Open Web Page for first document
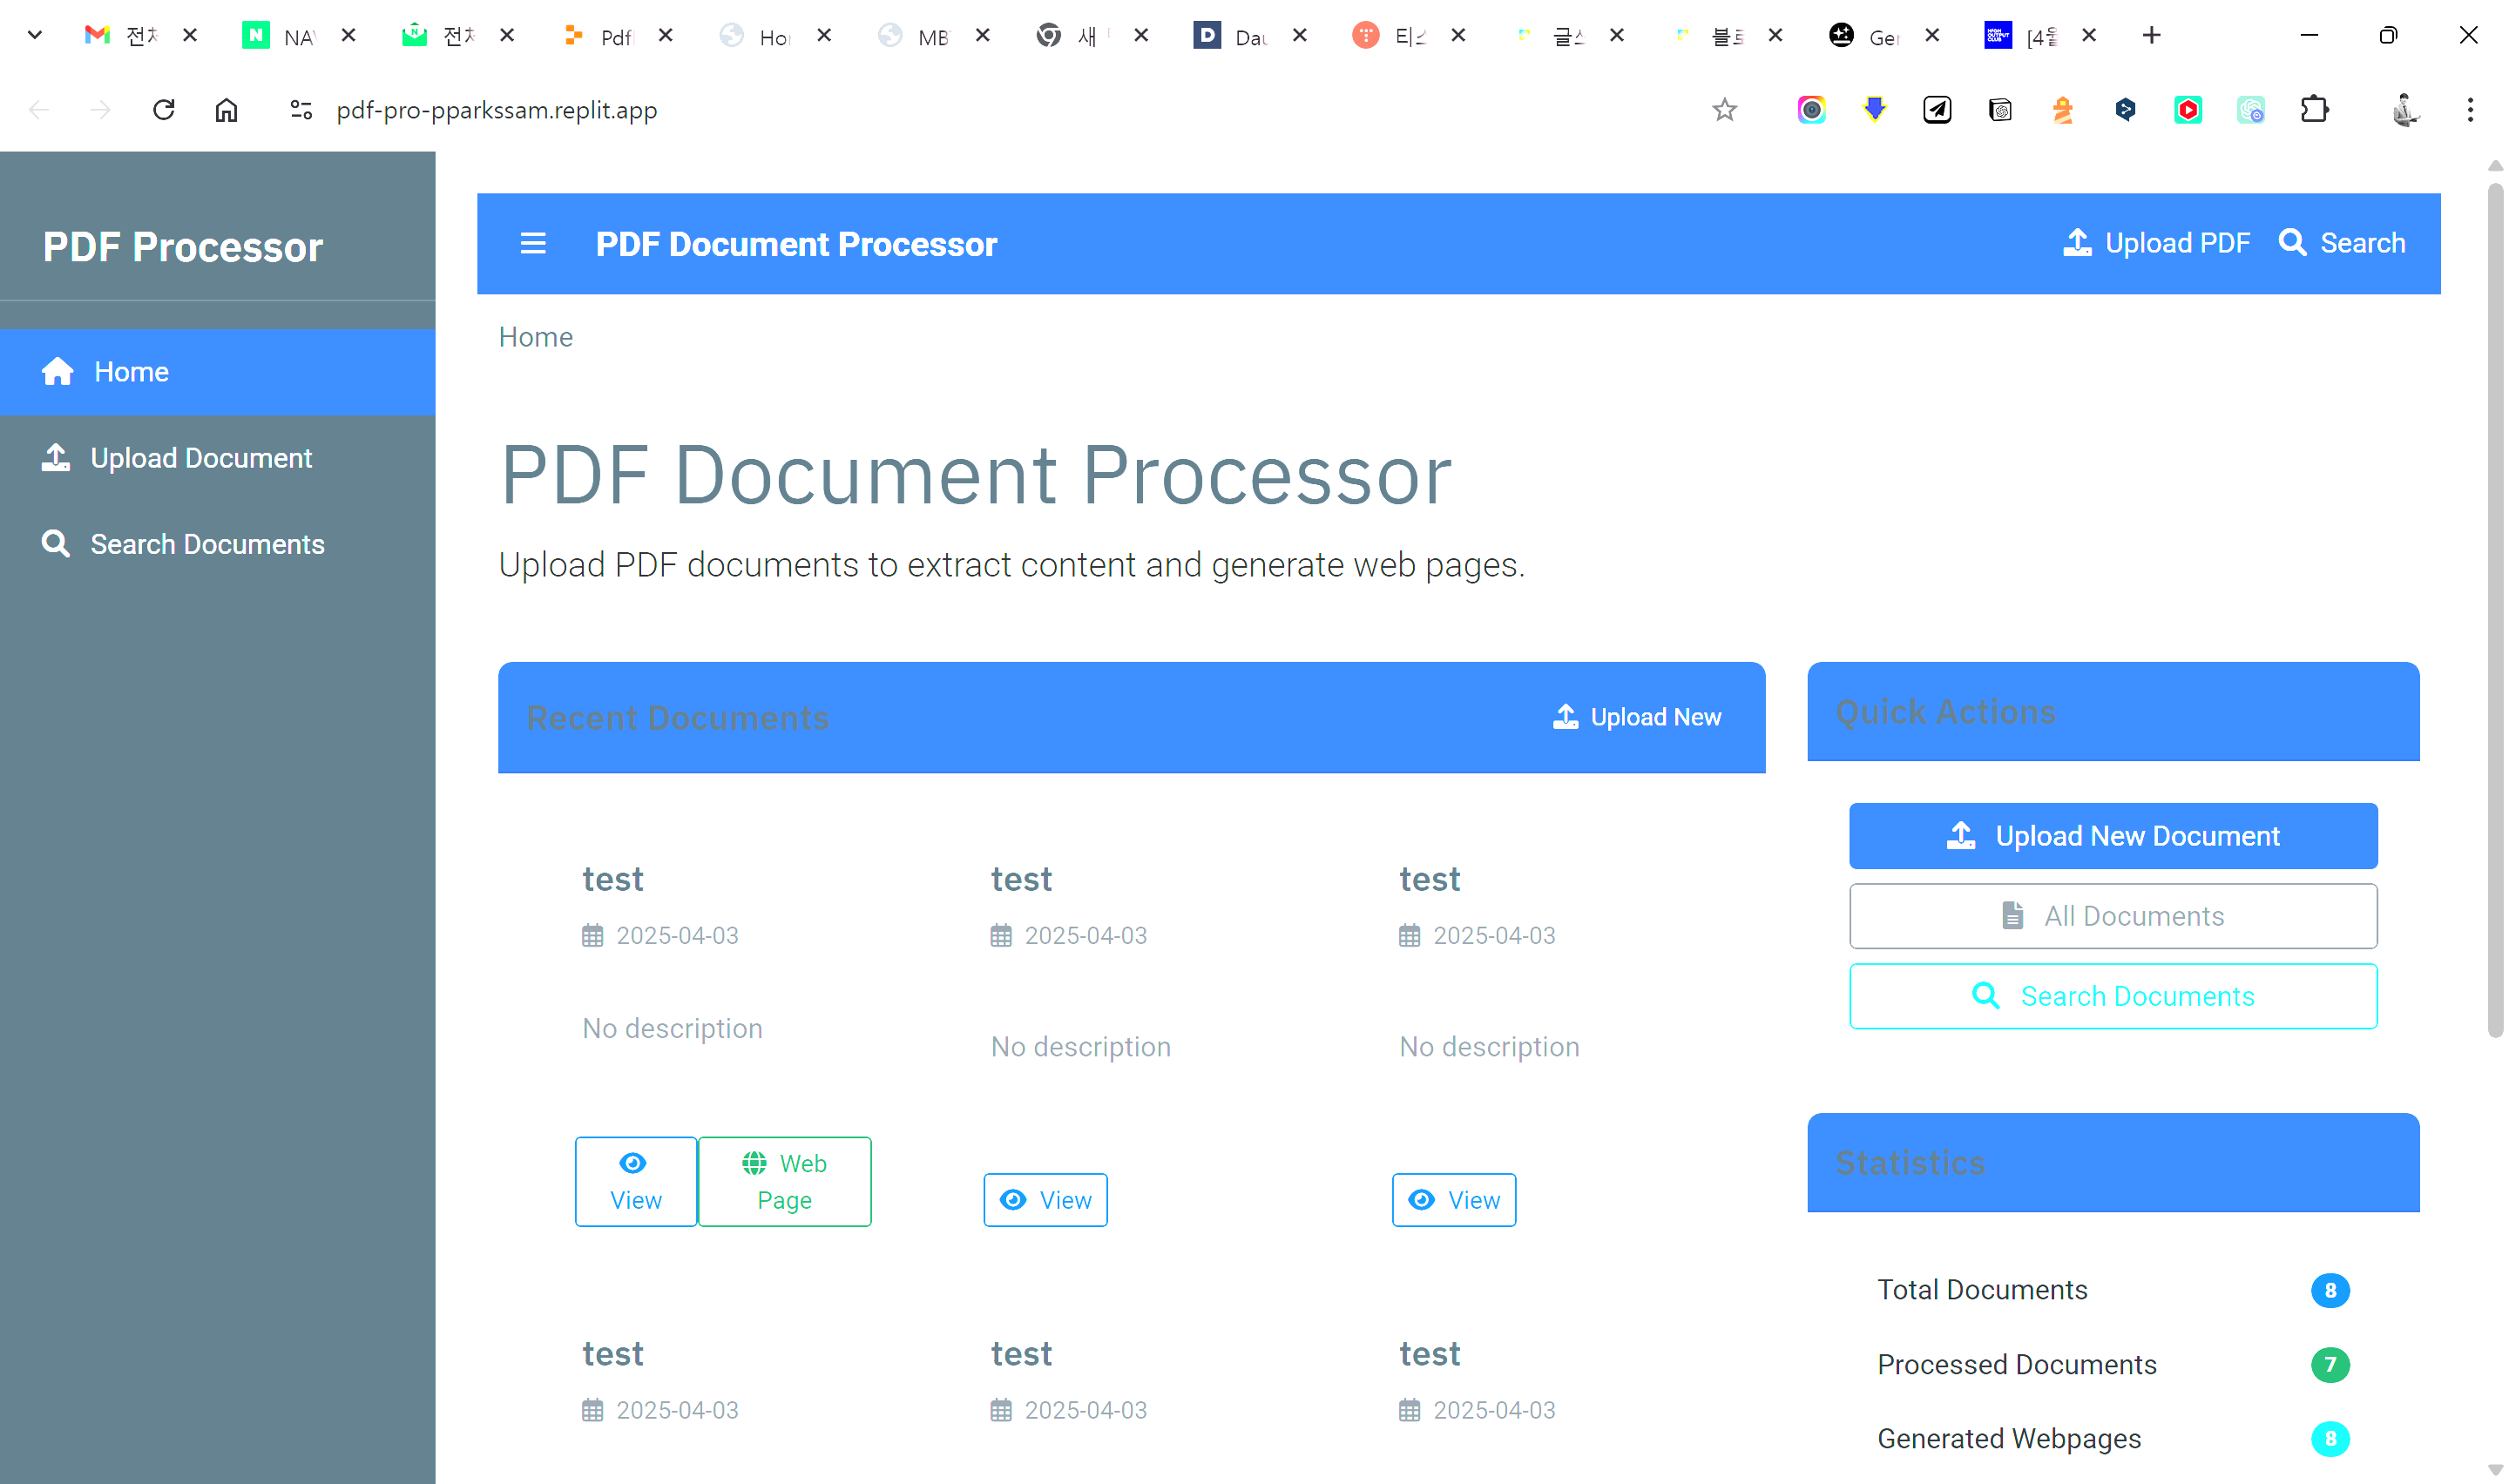 (784, 1182)
